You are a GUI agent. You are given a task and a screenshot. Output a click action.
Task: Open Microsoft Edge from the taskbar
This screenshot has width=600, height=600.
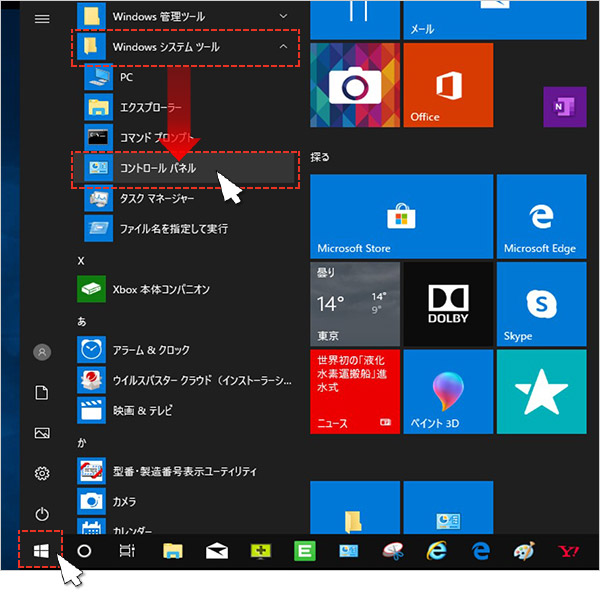click(x=481, y=551)
